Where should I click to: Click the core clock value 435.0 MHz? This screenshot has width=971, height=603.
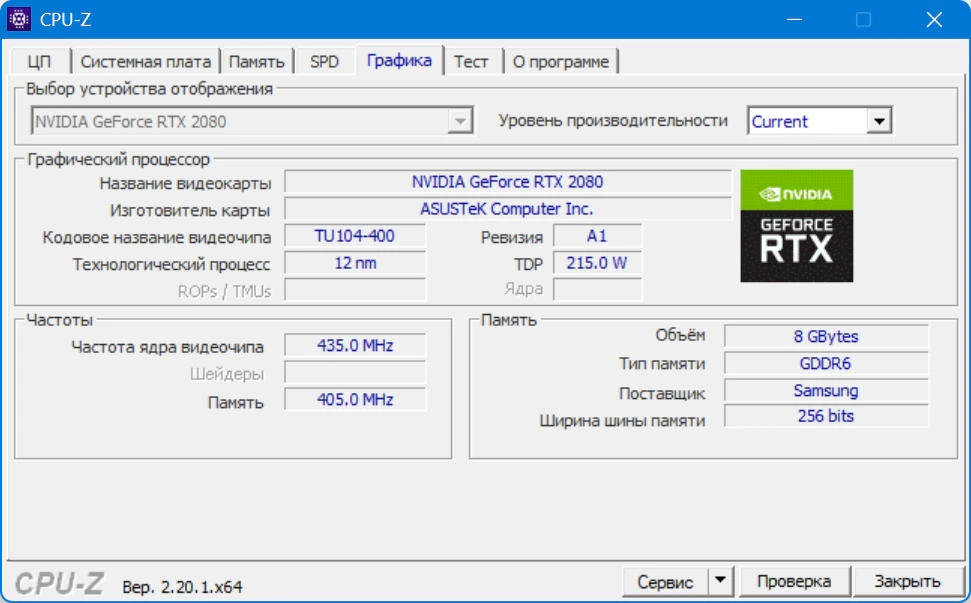[x=355, y=345]
